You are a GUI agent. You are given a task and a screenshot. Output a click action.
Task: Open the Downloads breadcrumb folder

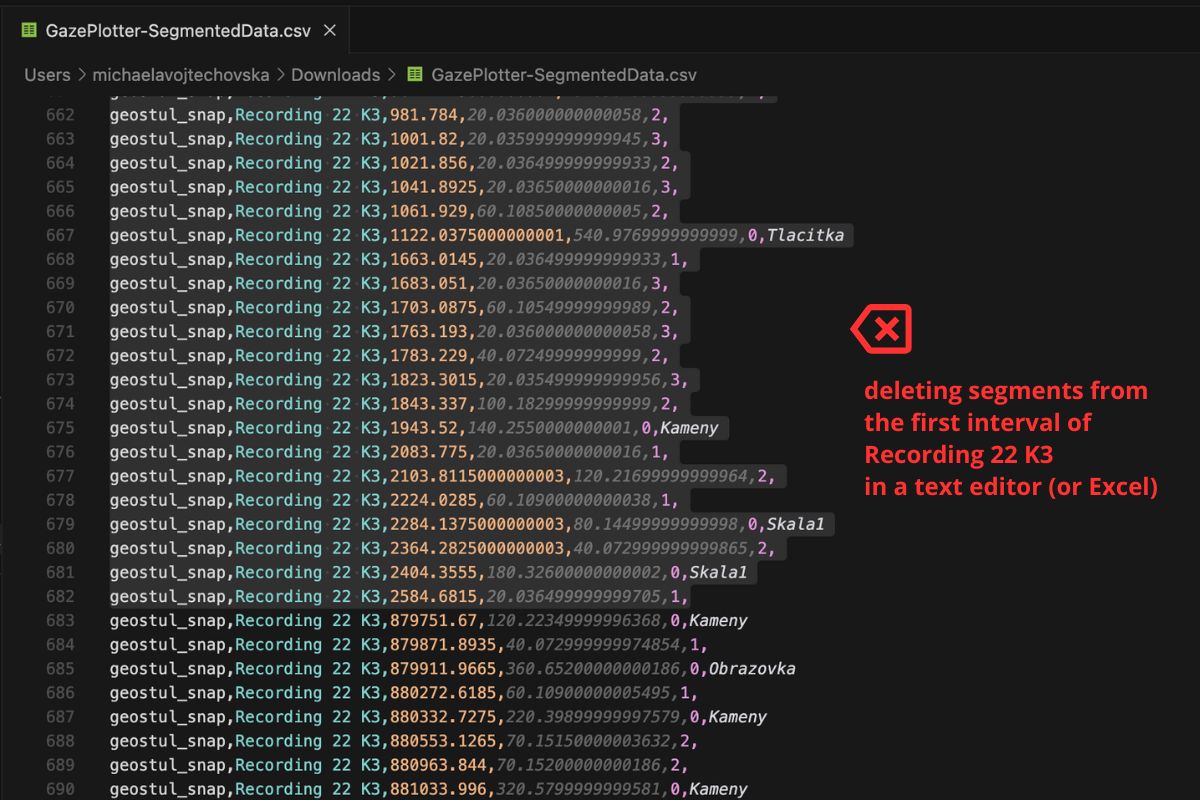tap(335, 75)
